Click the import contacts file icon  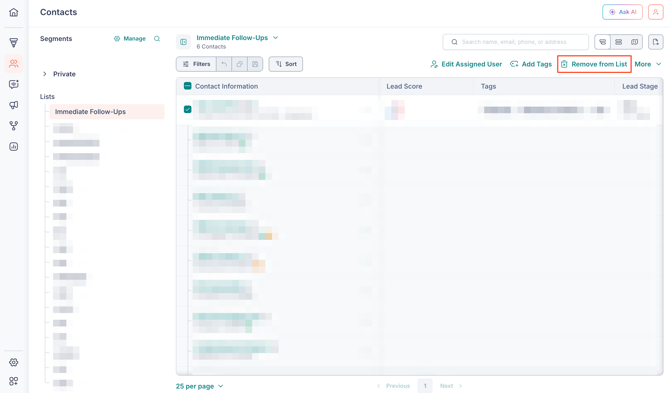point(655,42)
